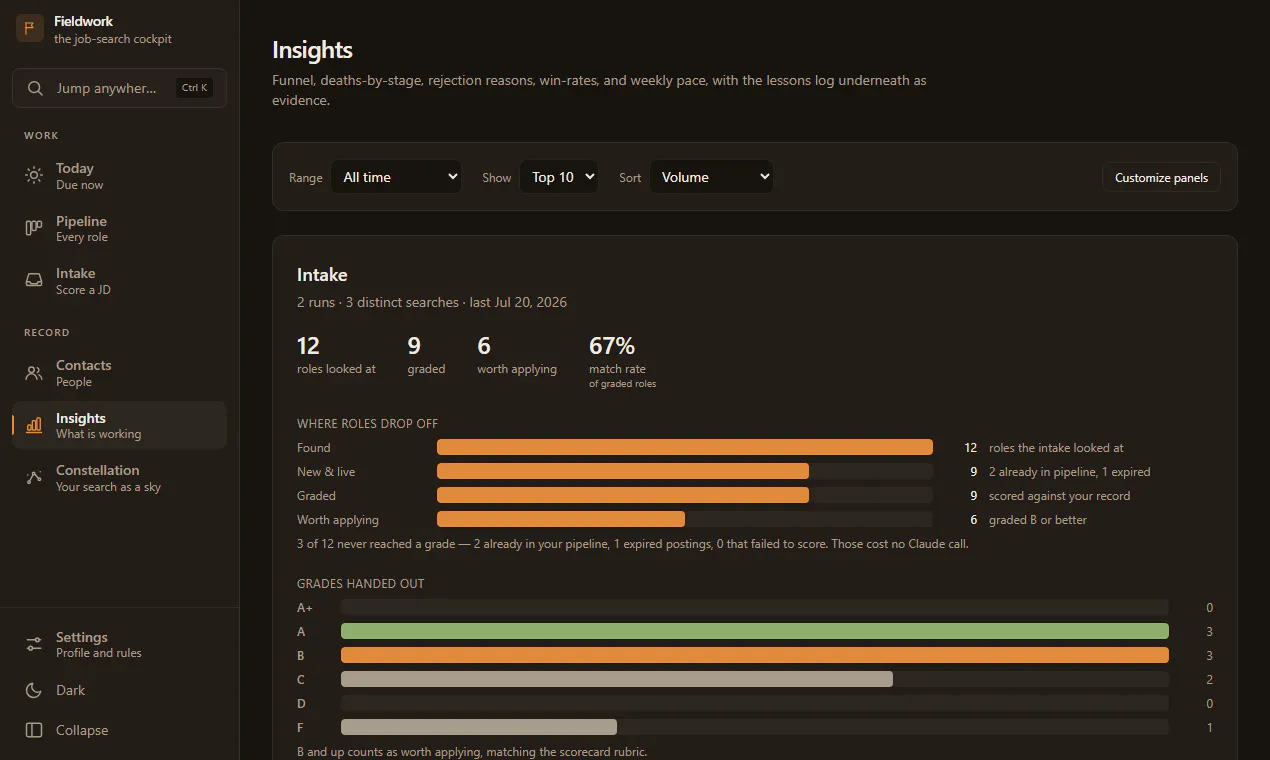This screenshot has height=760, width=1270.
Task: Click the Contacts people icon
Action: click(x=34, y=373)
